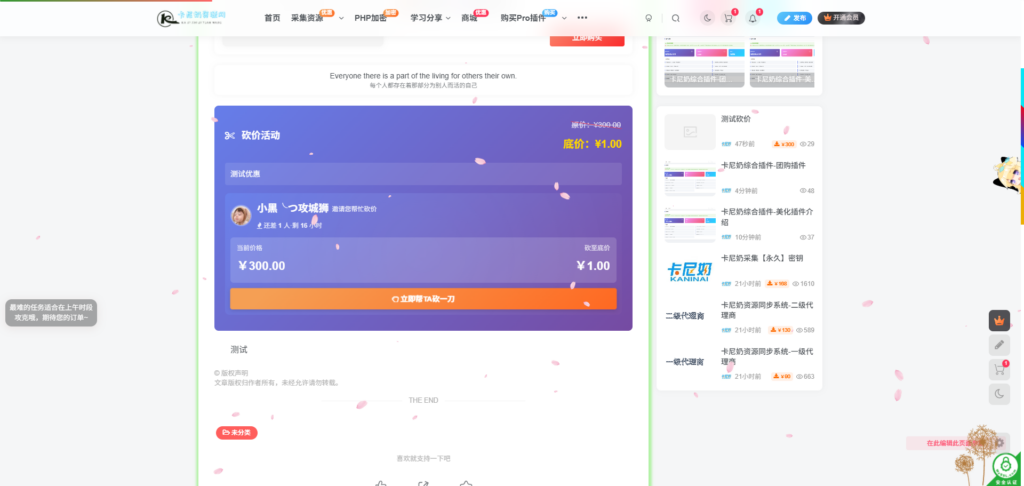1024x486 pixels.
Task: Click the top-left gallery thumbnail in sidebar
Action: click(704, 61)
